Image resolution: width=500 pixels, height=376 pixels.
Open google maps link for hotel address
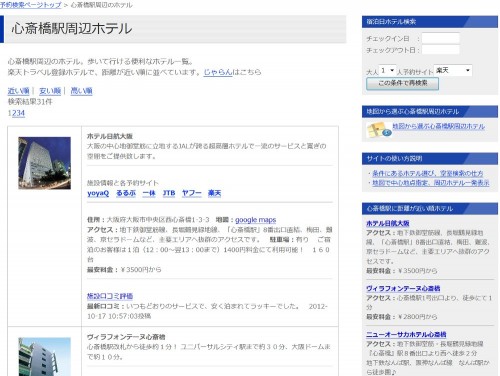[x=255, y=220]
